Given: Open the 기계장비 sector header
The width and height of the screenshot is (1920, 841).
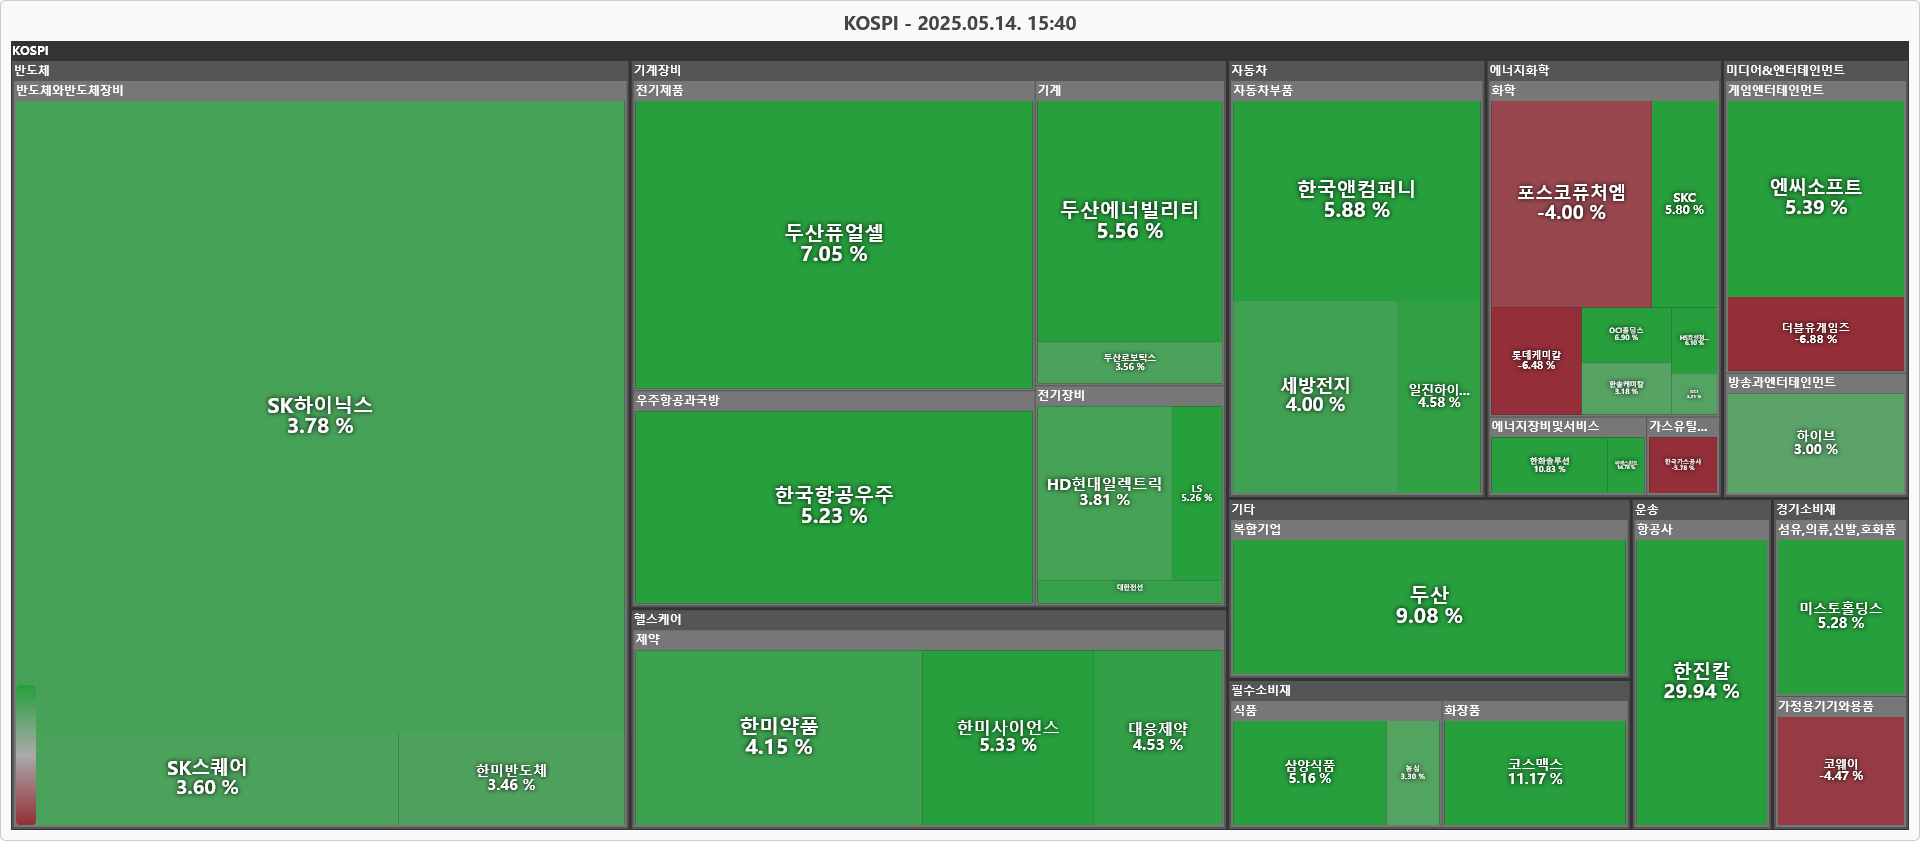Looking at the screenshot, I should pyautogui.click(x=929, y=70).
